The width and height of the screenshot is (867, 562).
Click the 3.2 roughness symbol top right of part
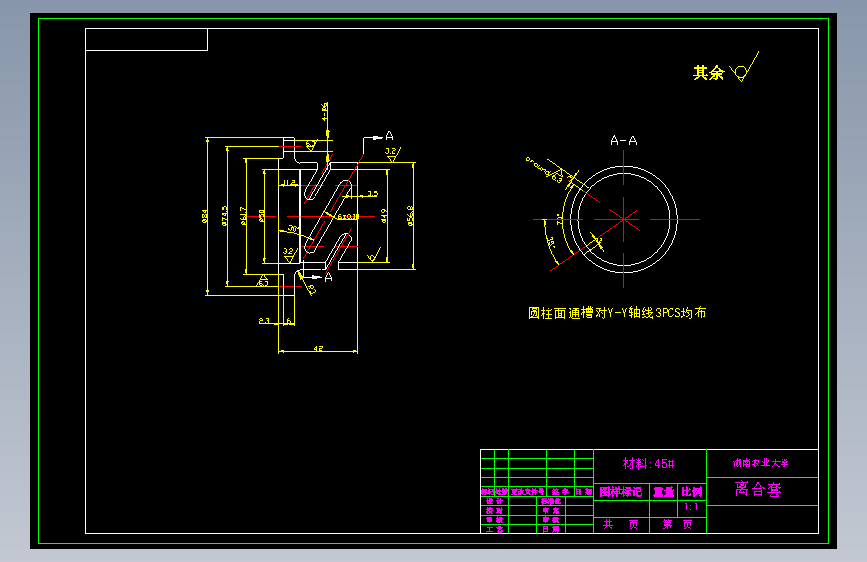coord(392,154)
